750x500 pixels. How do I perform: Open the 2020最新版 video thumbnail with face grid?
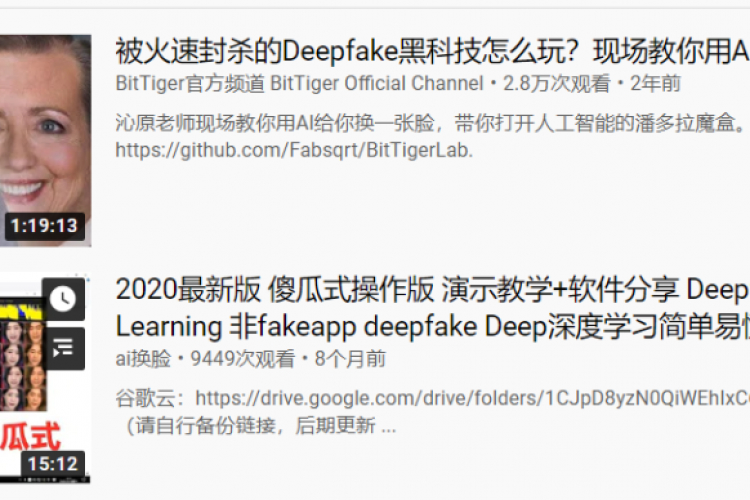tap(45, 378)
